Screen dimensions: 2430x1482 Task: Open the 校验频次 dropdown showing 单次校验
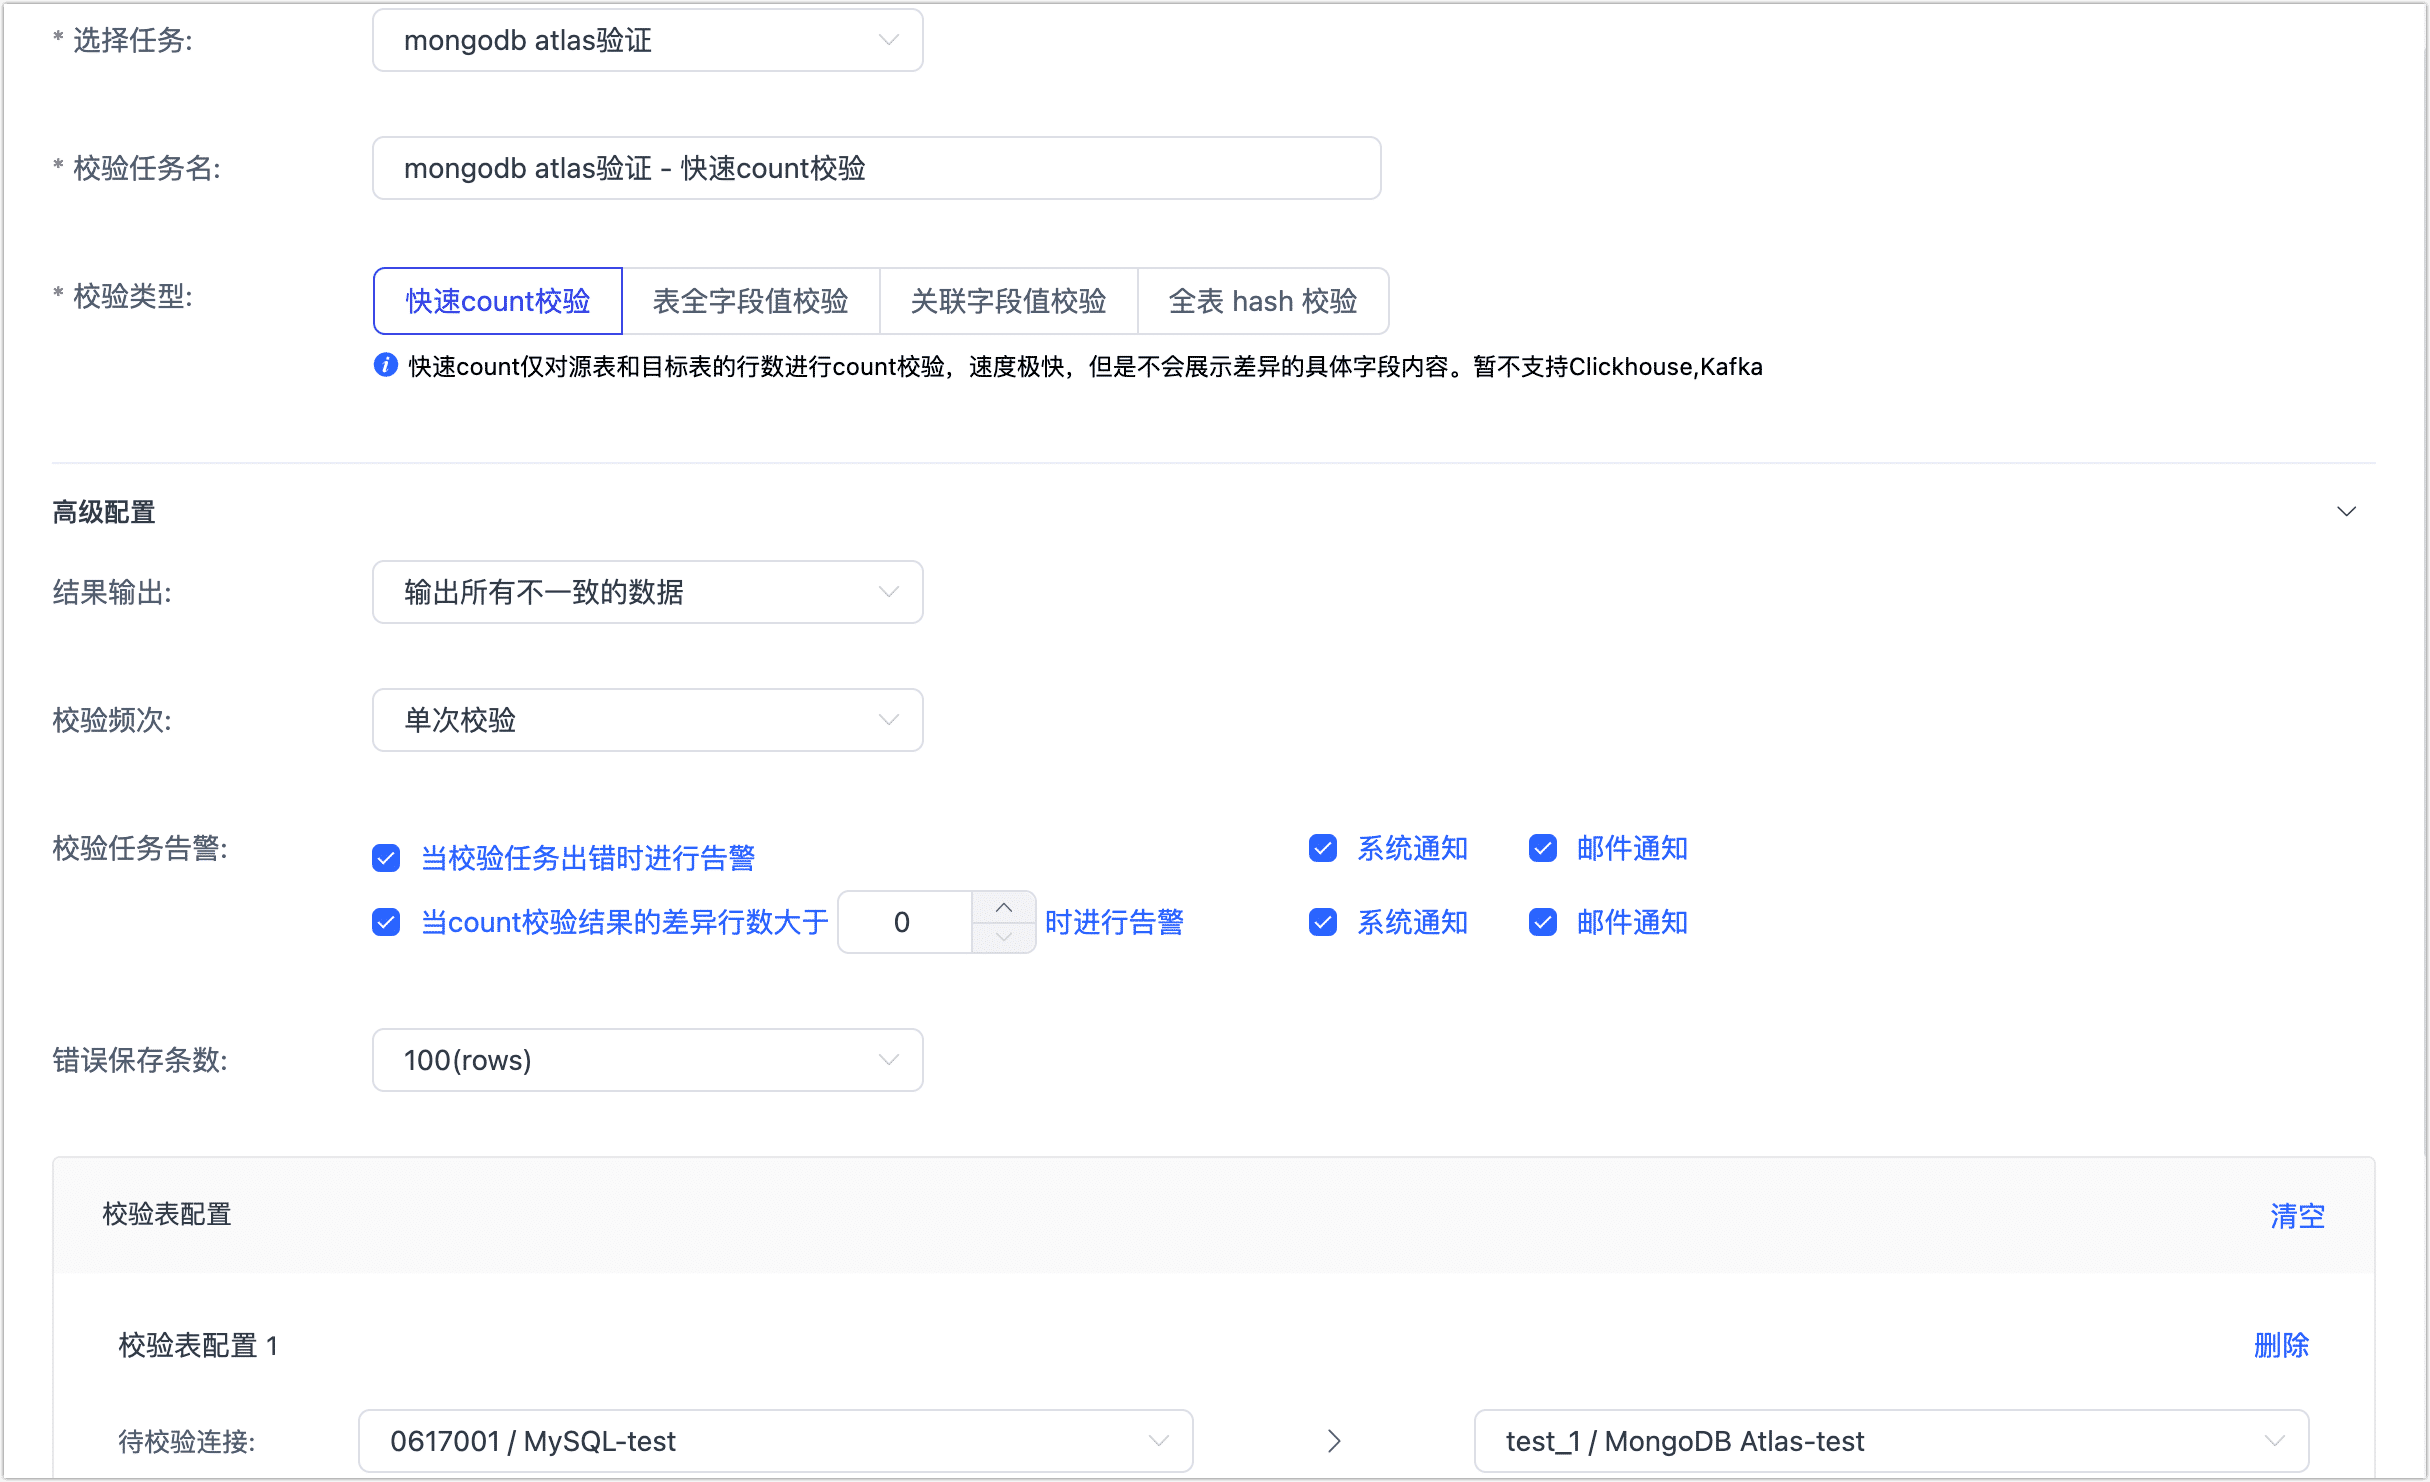647,720
